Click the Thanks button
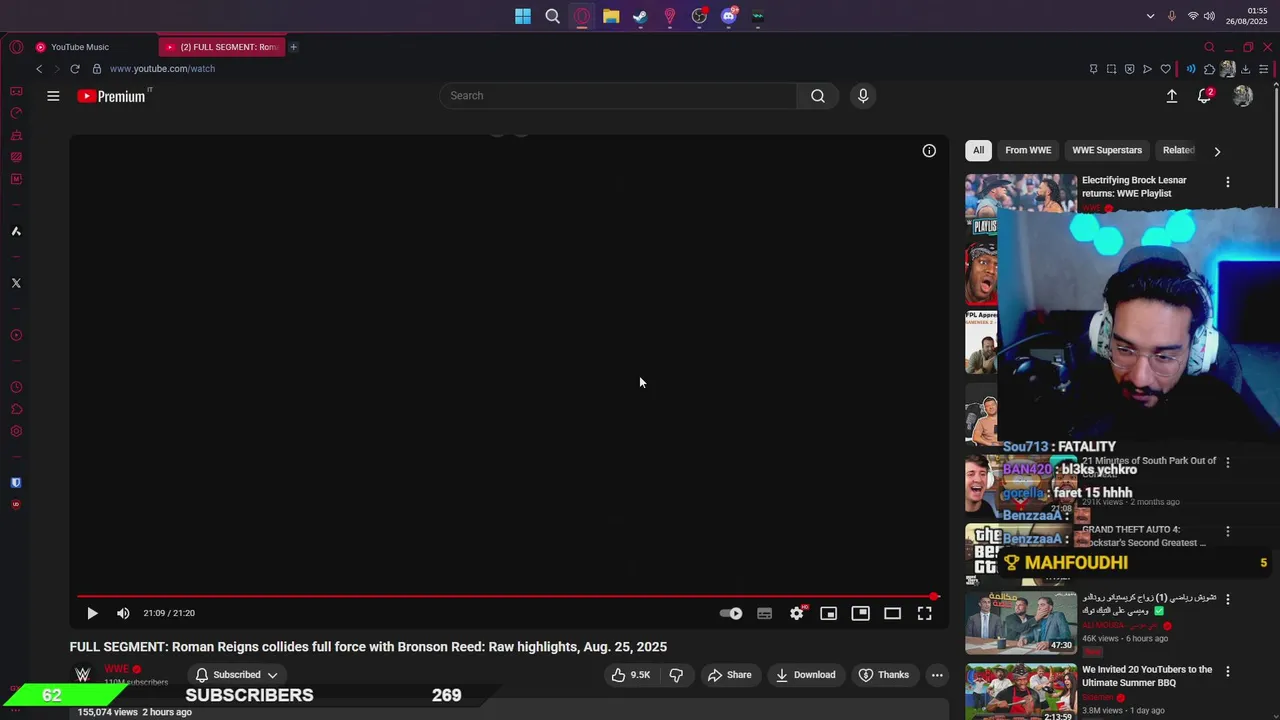Viewport: 1280px width, 720px height. [x=884, y=675]
